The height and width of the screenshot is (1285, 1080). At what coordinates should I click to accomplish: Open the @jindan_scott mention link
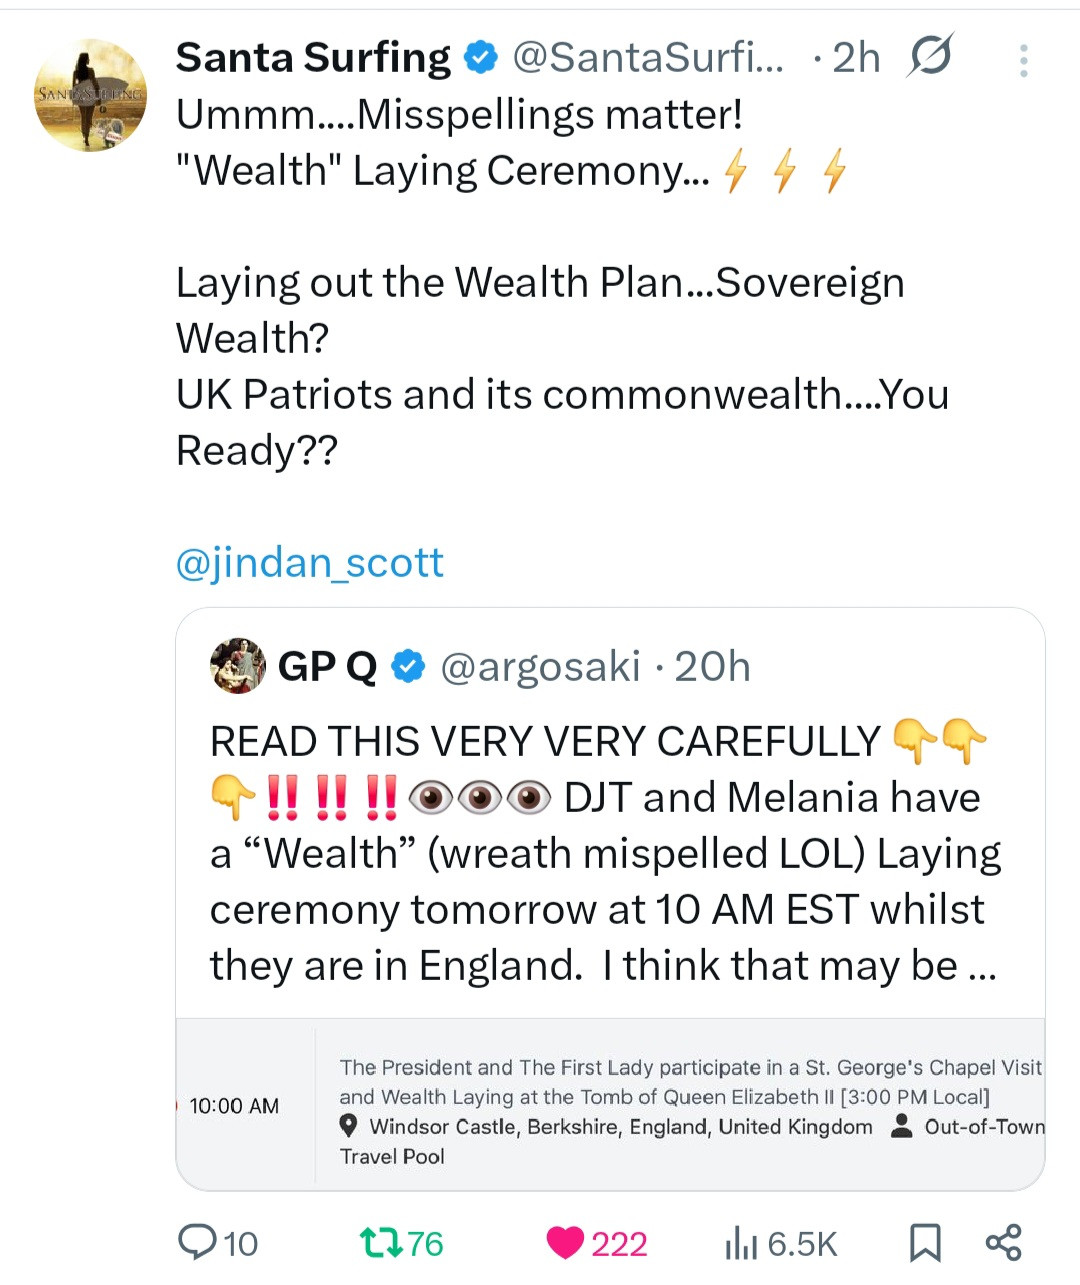(x=310, y=563)
